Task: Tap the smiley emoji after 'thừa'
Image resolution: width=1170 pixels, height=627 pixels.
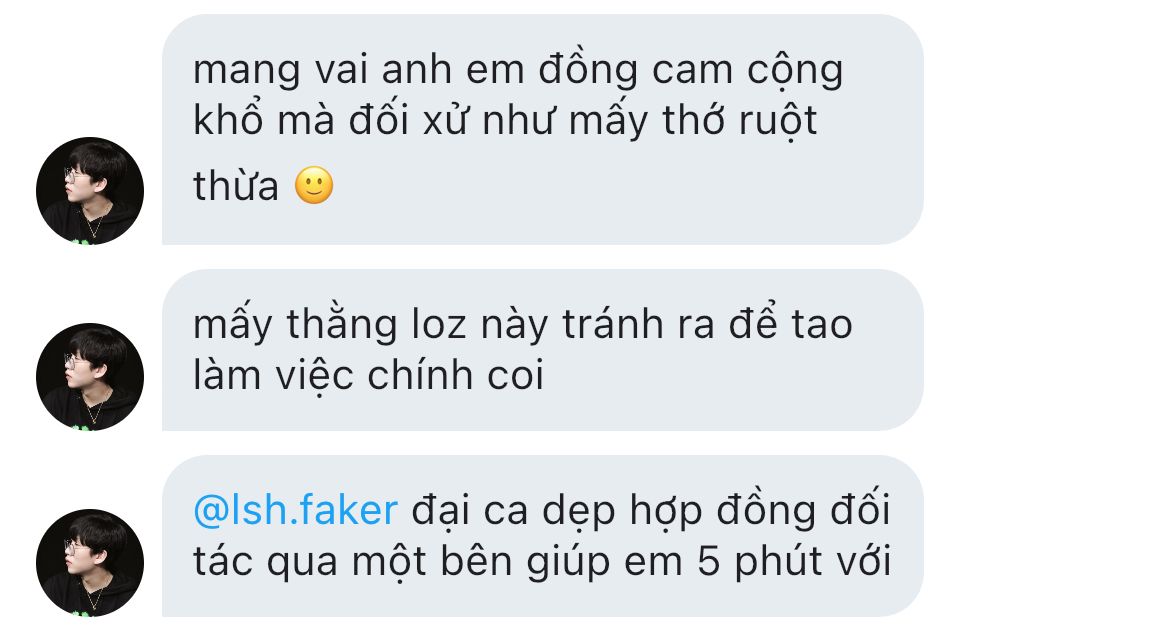Action: (314, 185)
